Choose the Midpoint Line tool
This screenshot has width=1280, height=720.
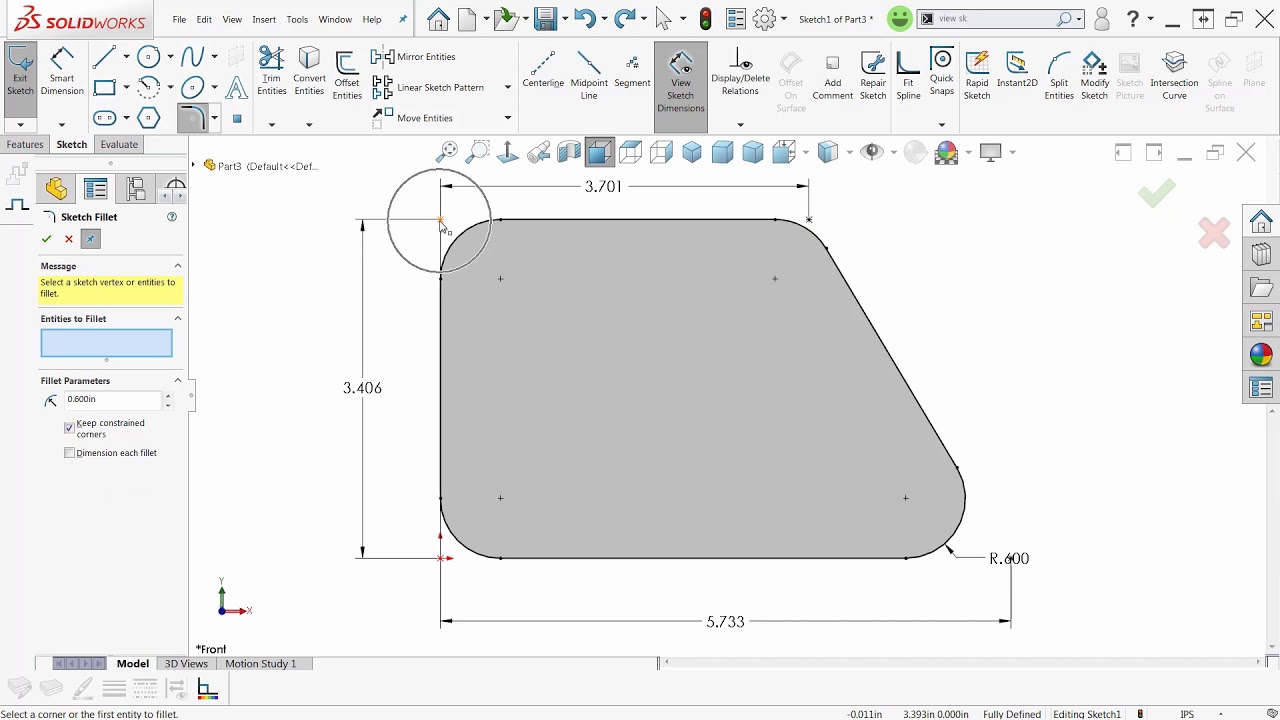pyautogui.click(x=589, y=75)
